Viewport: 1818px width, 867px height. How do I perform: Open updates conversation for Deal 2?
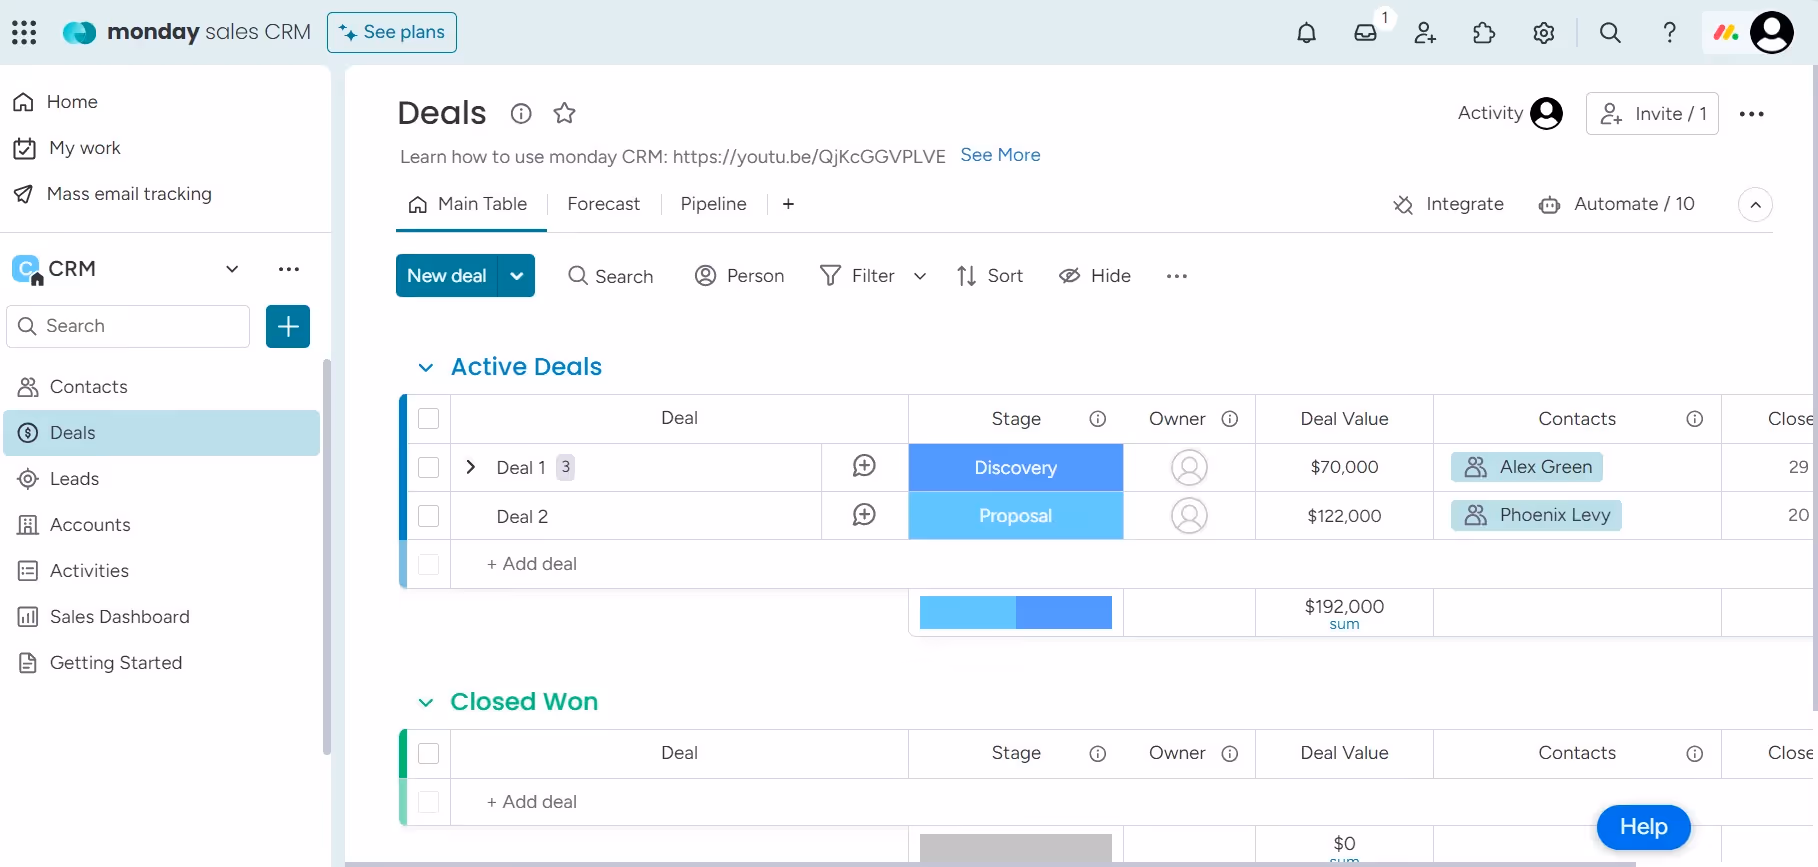click(864, 515)
